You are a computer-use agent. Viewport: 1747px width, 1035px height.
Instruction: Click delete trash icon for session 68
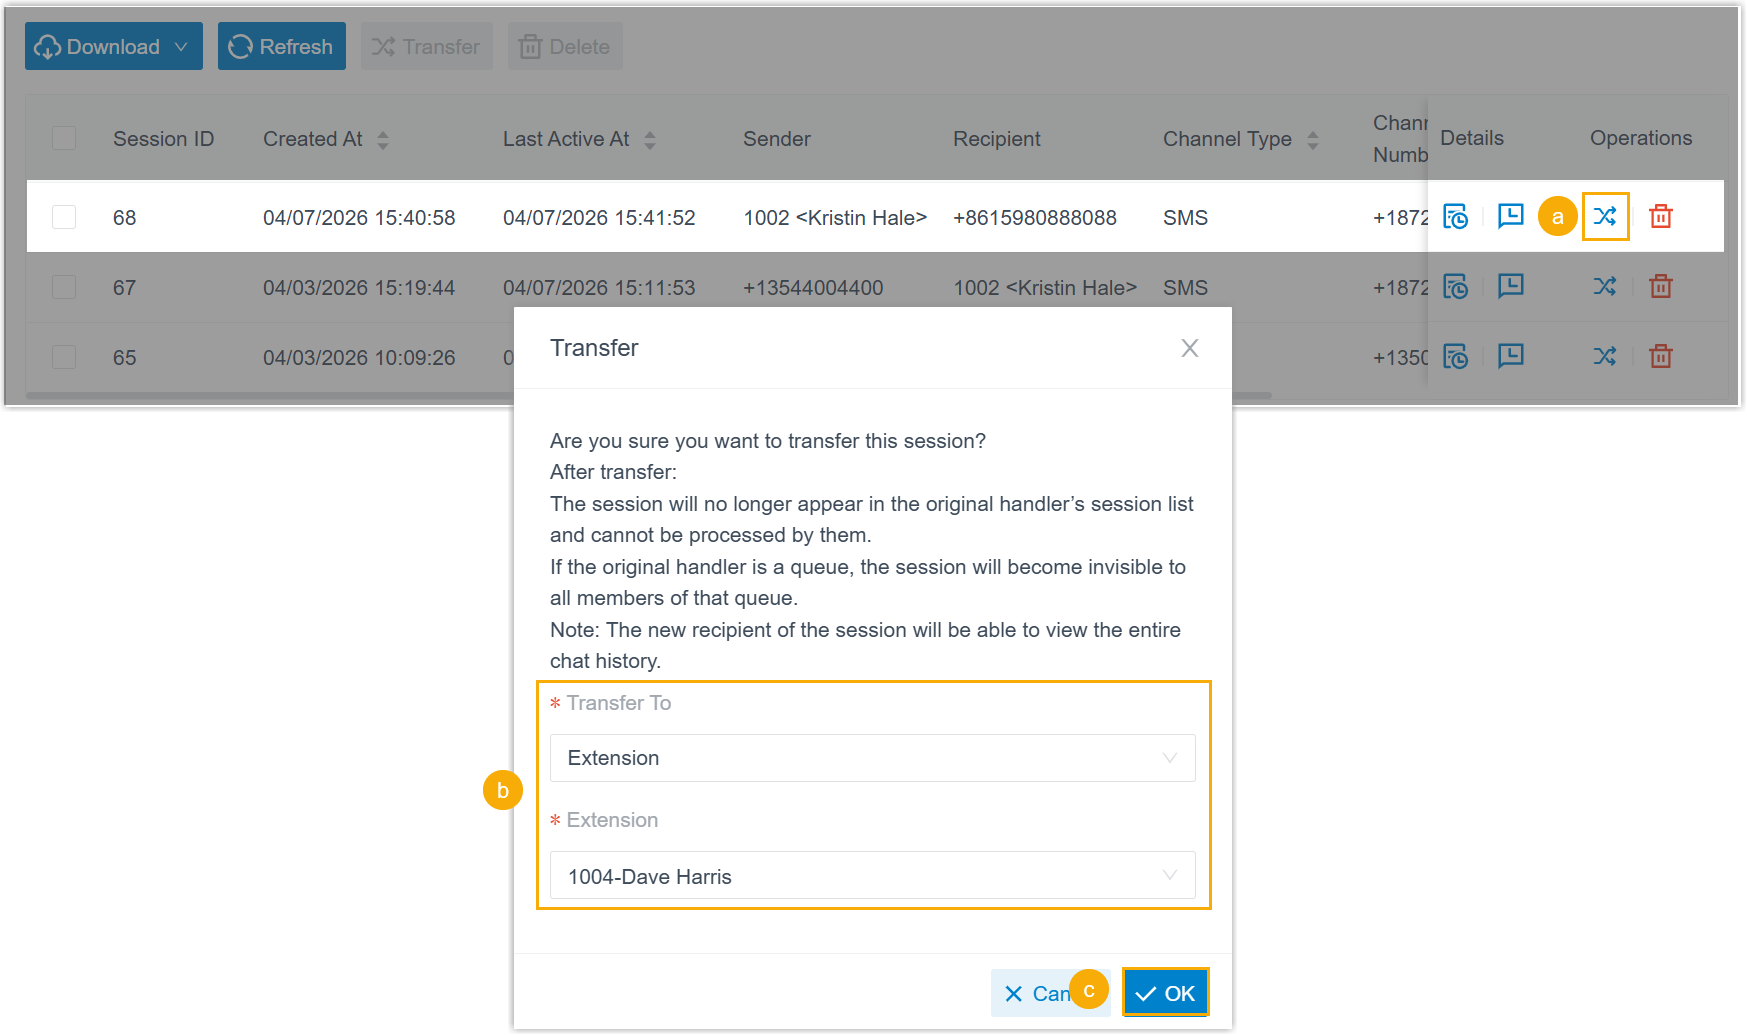pos(1660,216)
